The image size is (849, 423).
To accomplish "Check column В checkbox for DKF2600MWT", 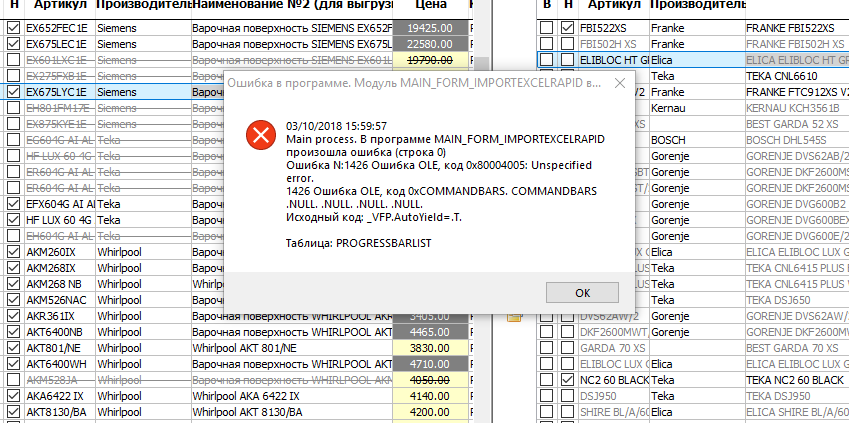I will tap(547, 332).
